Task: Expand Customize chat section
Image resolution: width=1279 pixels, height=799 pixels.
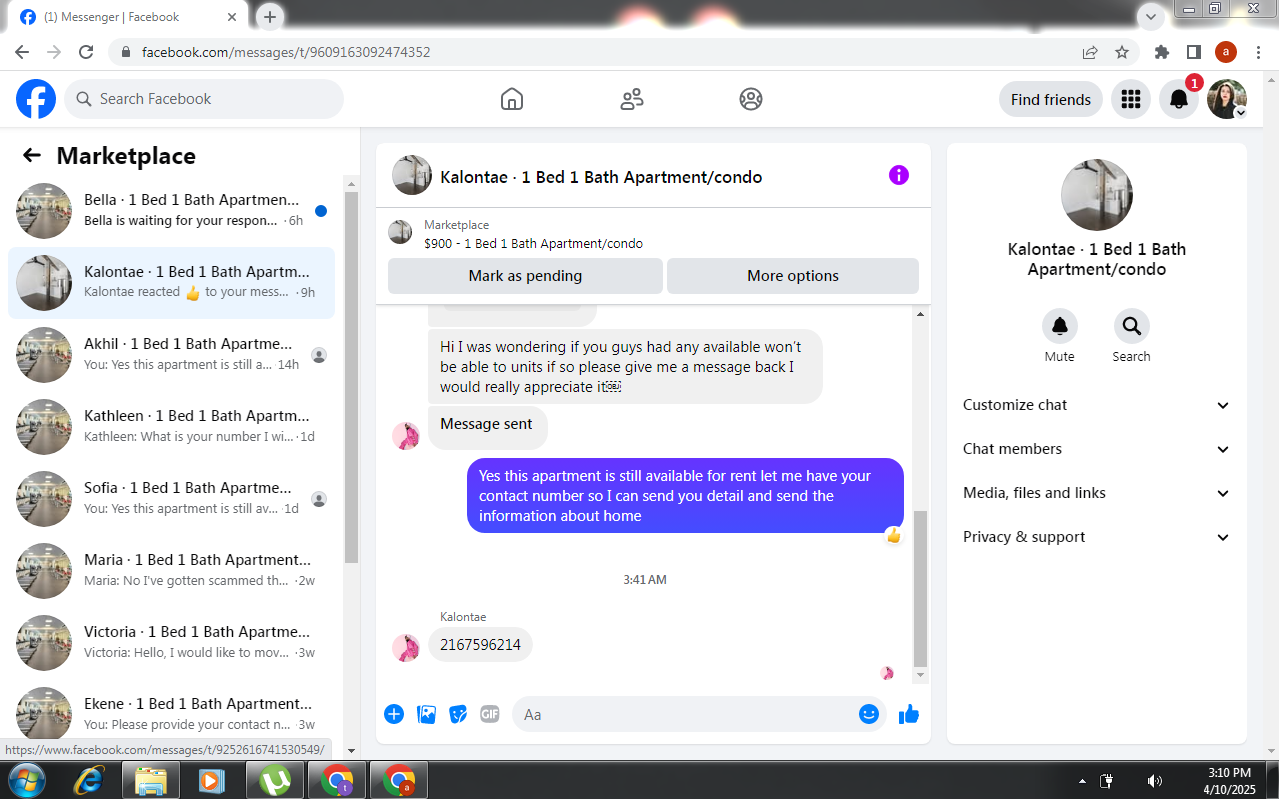Action: click(1097, 405)
